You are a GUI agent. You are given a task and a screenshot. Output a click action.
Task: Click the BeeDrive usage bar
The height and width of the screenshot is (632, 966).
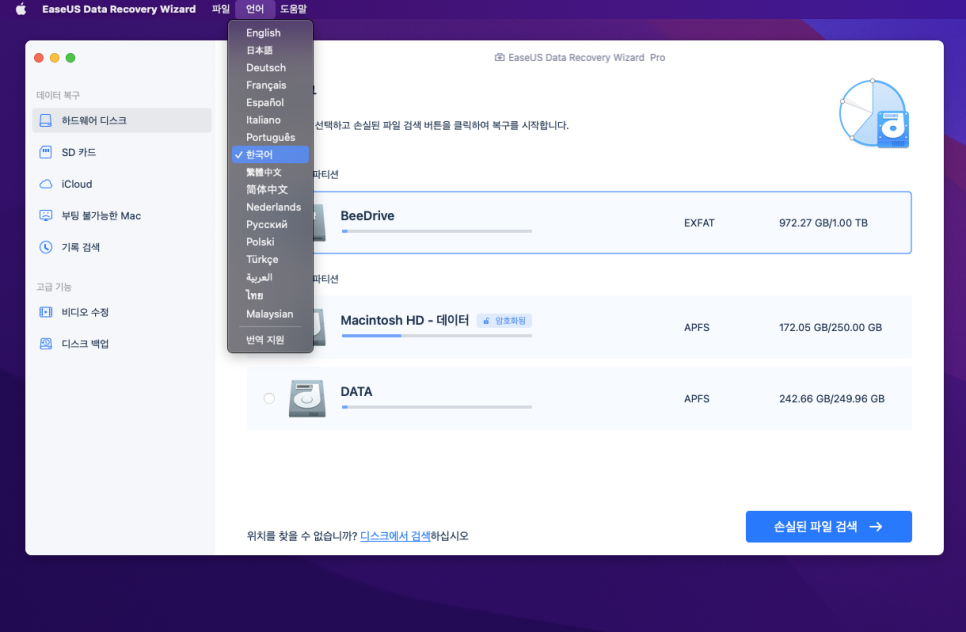pos(437,232)
